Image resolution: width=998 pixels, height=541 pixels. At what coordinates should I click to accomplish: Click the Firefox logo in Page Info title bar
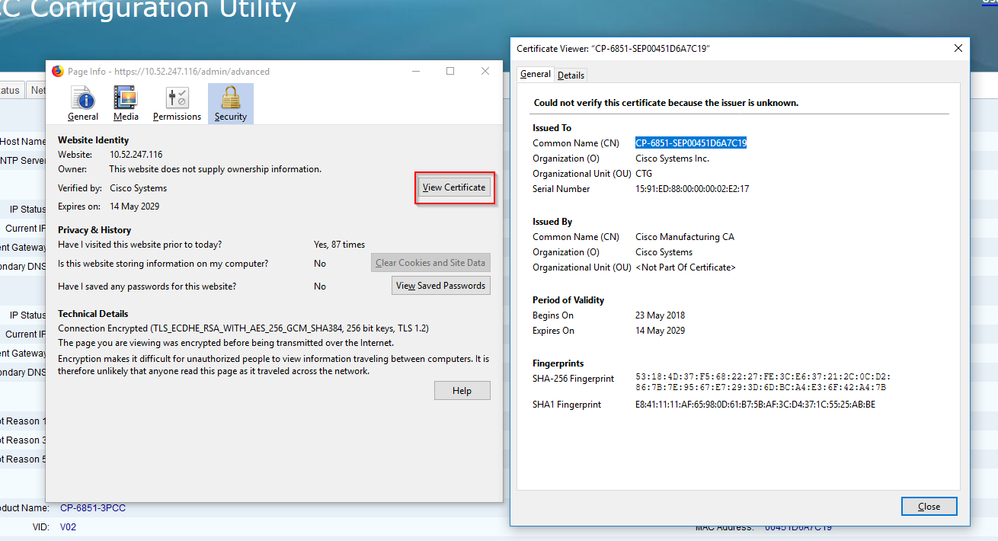coord(58,71)
